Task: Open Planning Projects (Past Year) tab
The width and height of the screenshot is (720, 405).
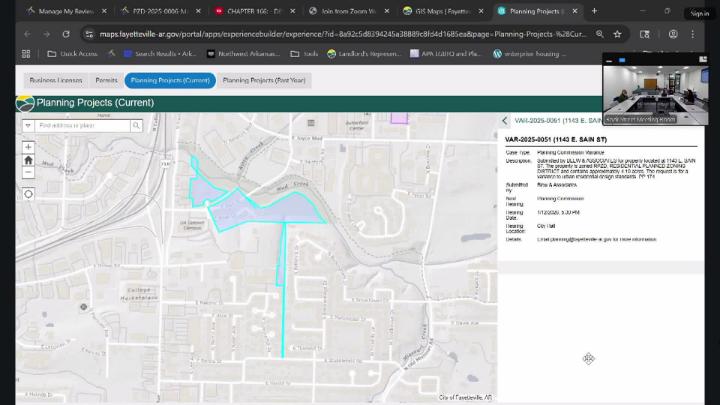Action: pyautogui.click(x=264, y=80)
